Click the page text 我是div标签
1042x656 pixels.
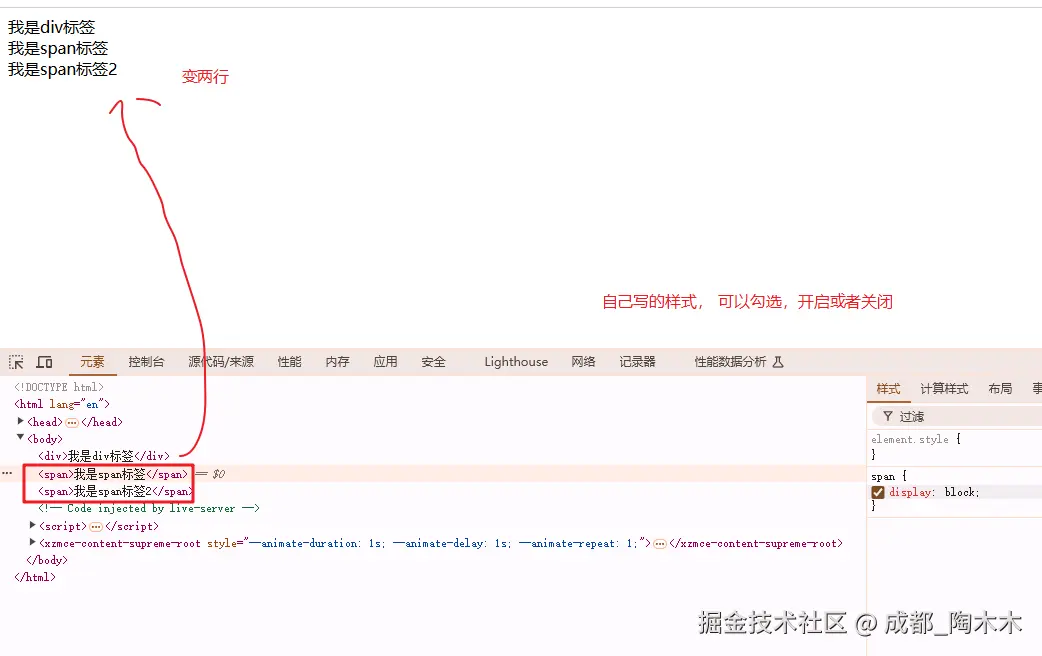pos(52,27)
